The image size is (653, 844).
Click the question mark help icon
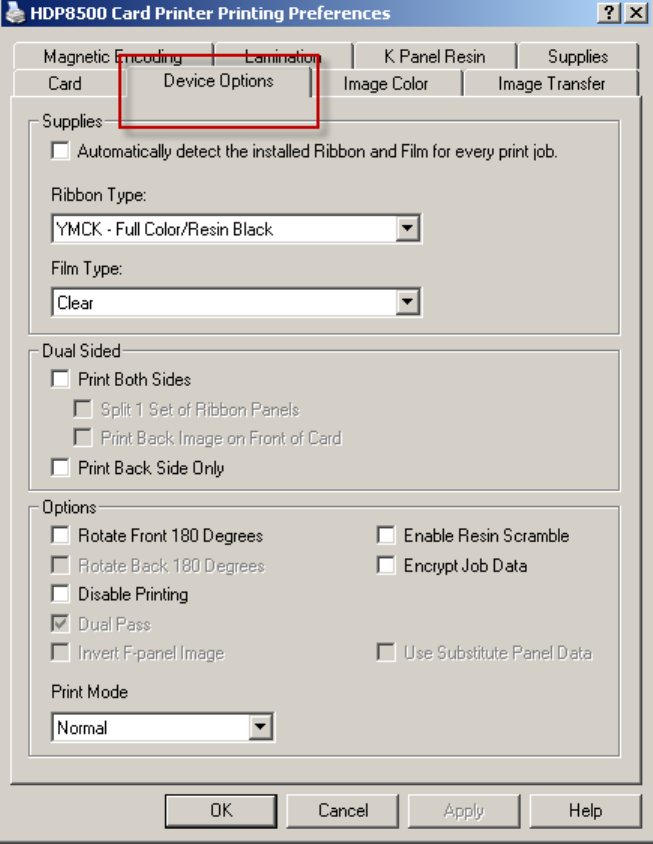point(609,13)
